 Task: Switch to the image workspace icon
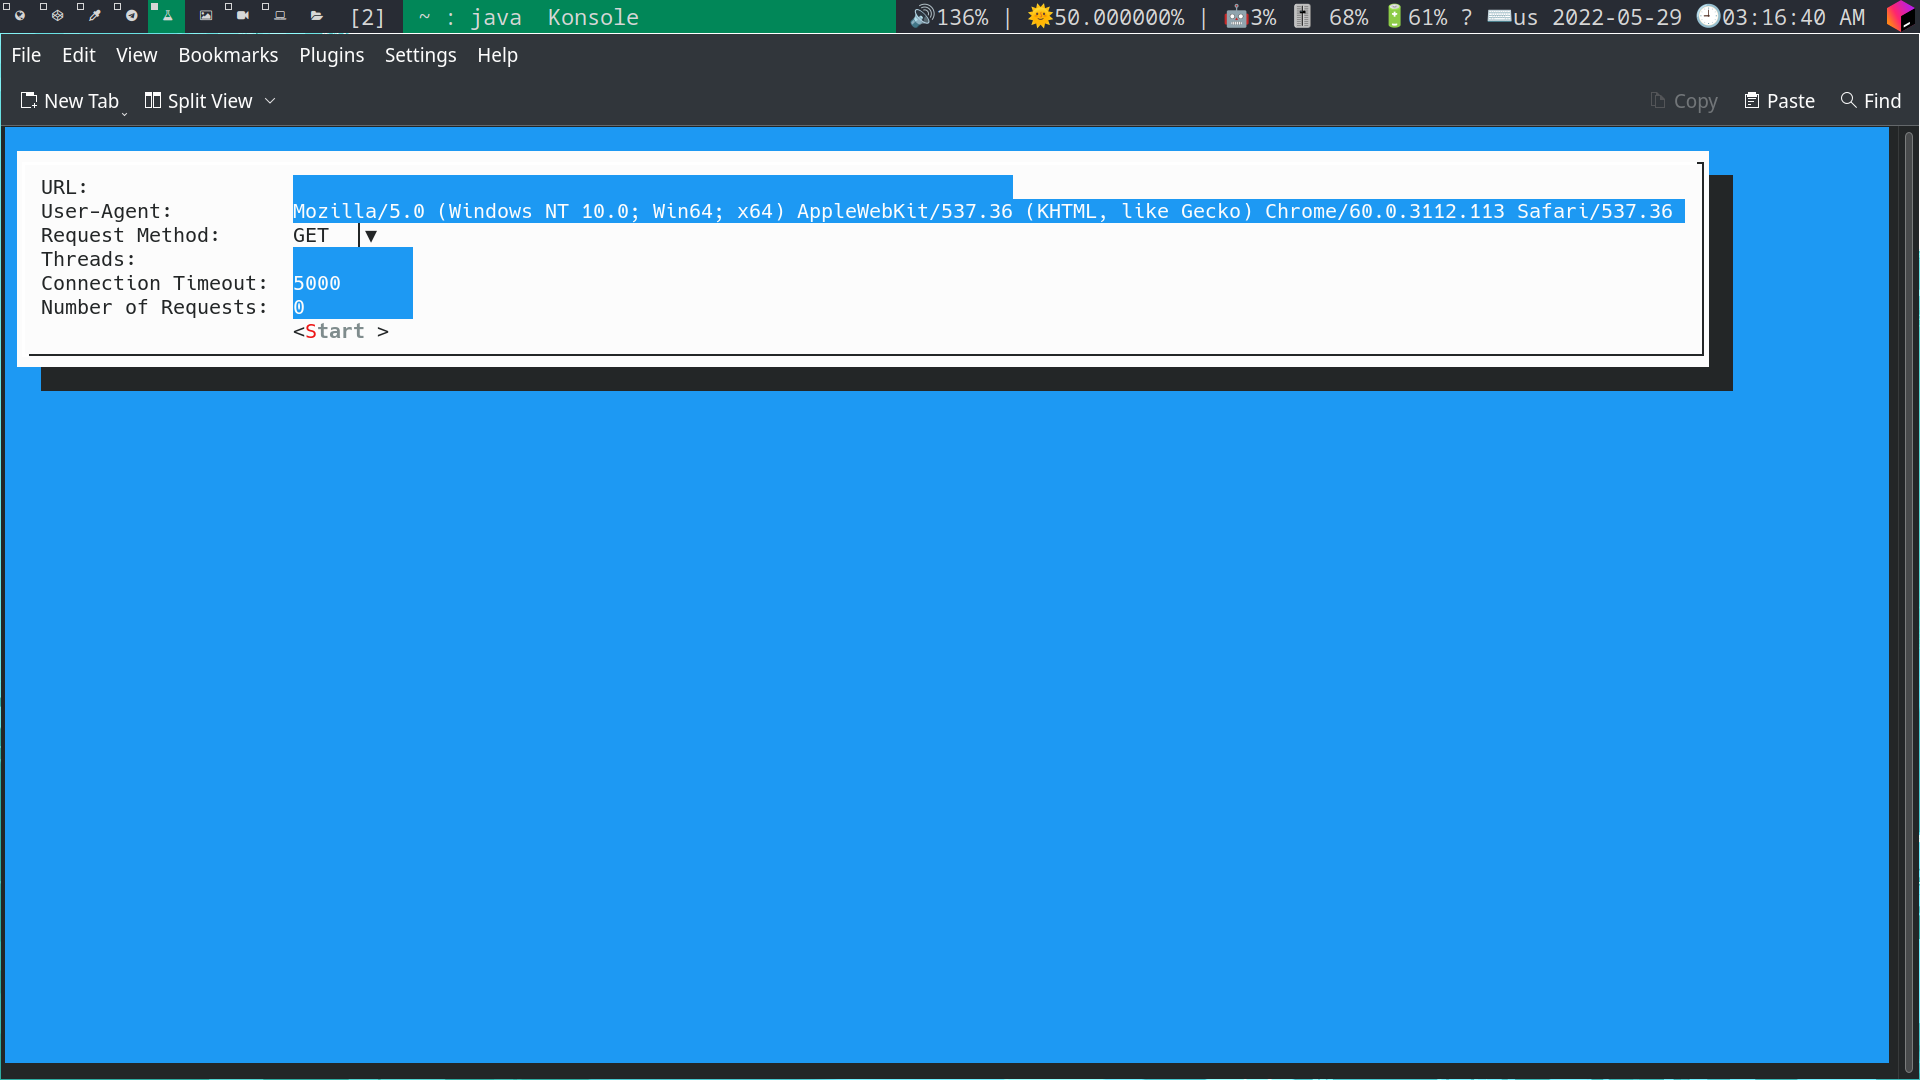(205, 16)
